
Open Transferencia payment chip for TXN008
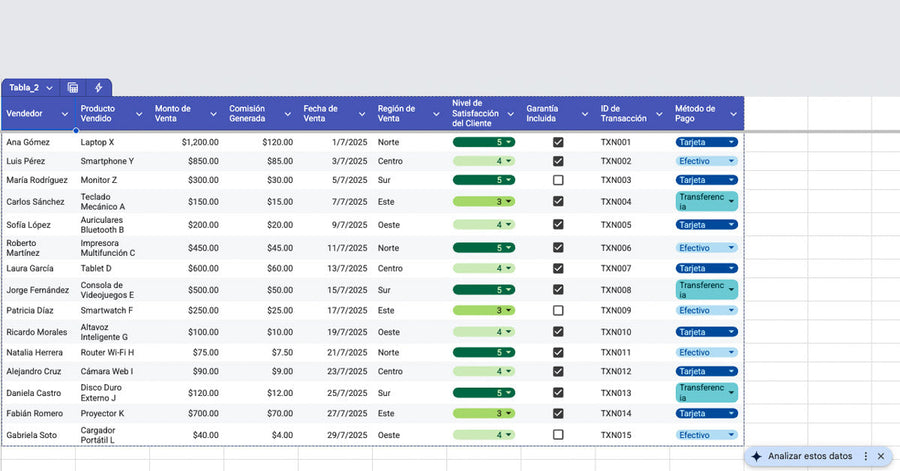click(707, 290)
